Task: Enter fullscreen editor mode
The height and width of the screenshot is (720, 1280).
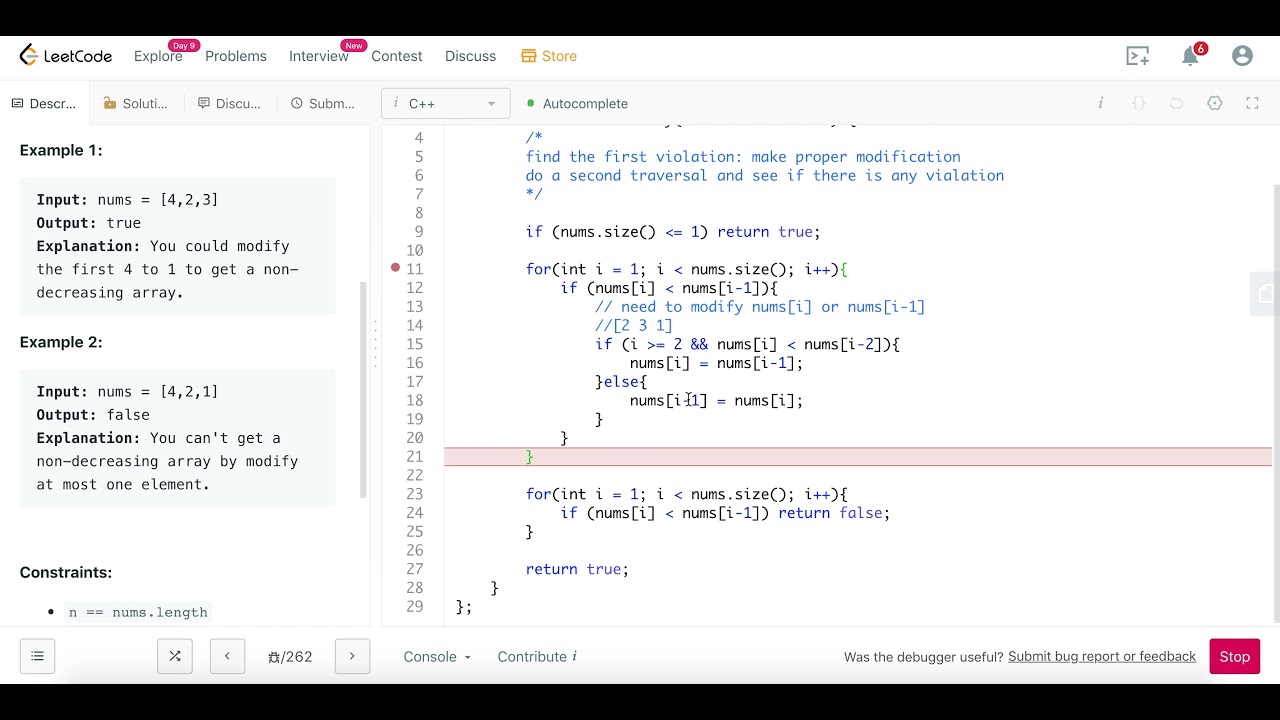Action: (1252, 103)
